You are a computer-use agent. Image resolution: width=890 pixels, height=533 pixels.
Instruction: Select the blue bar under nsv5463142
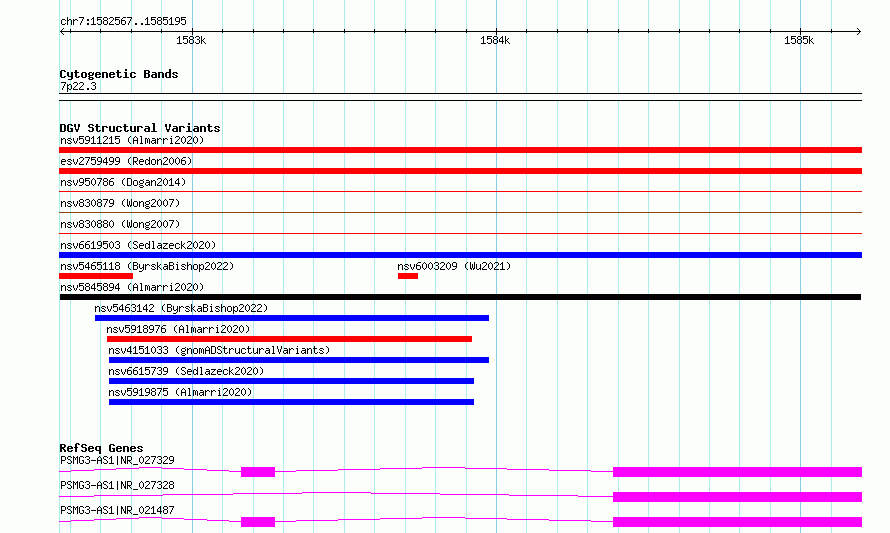tap(292, 318)
